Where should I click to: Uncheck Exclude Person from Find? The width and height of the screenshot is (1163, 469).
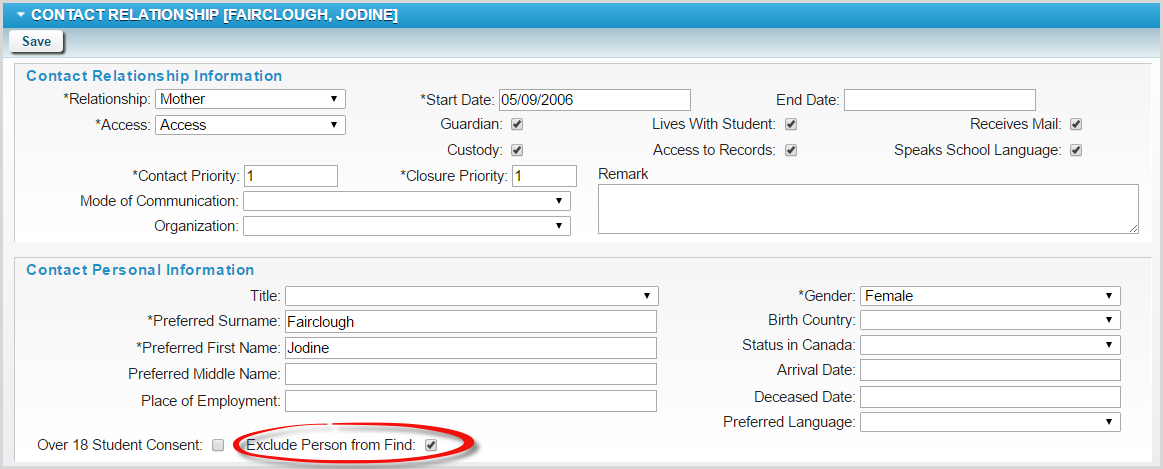[x=431, y=445]
